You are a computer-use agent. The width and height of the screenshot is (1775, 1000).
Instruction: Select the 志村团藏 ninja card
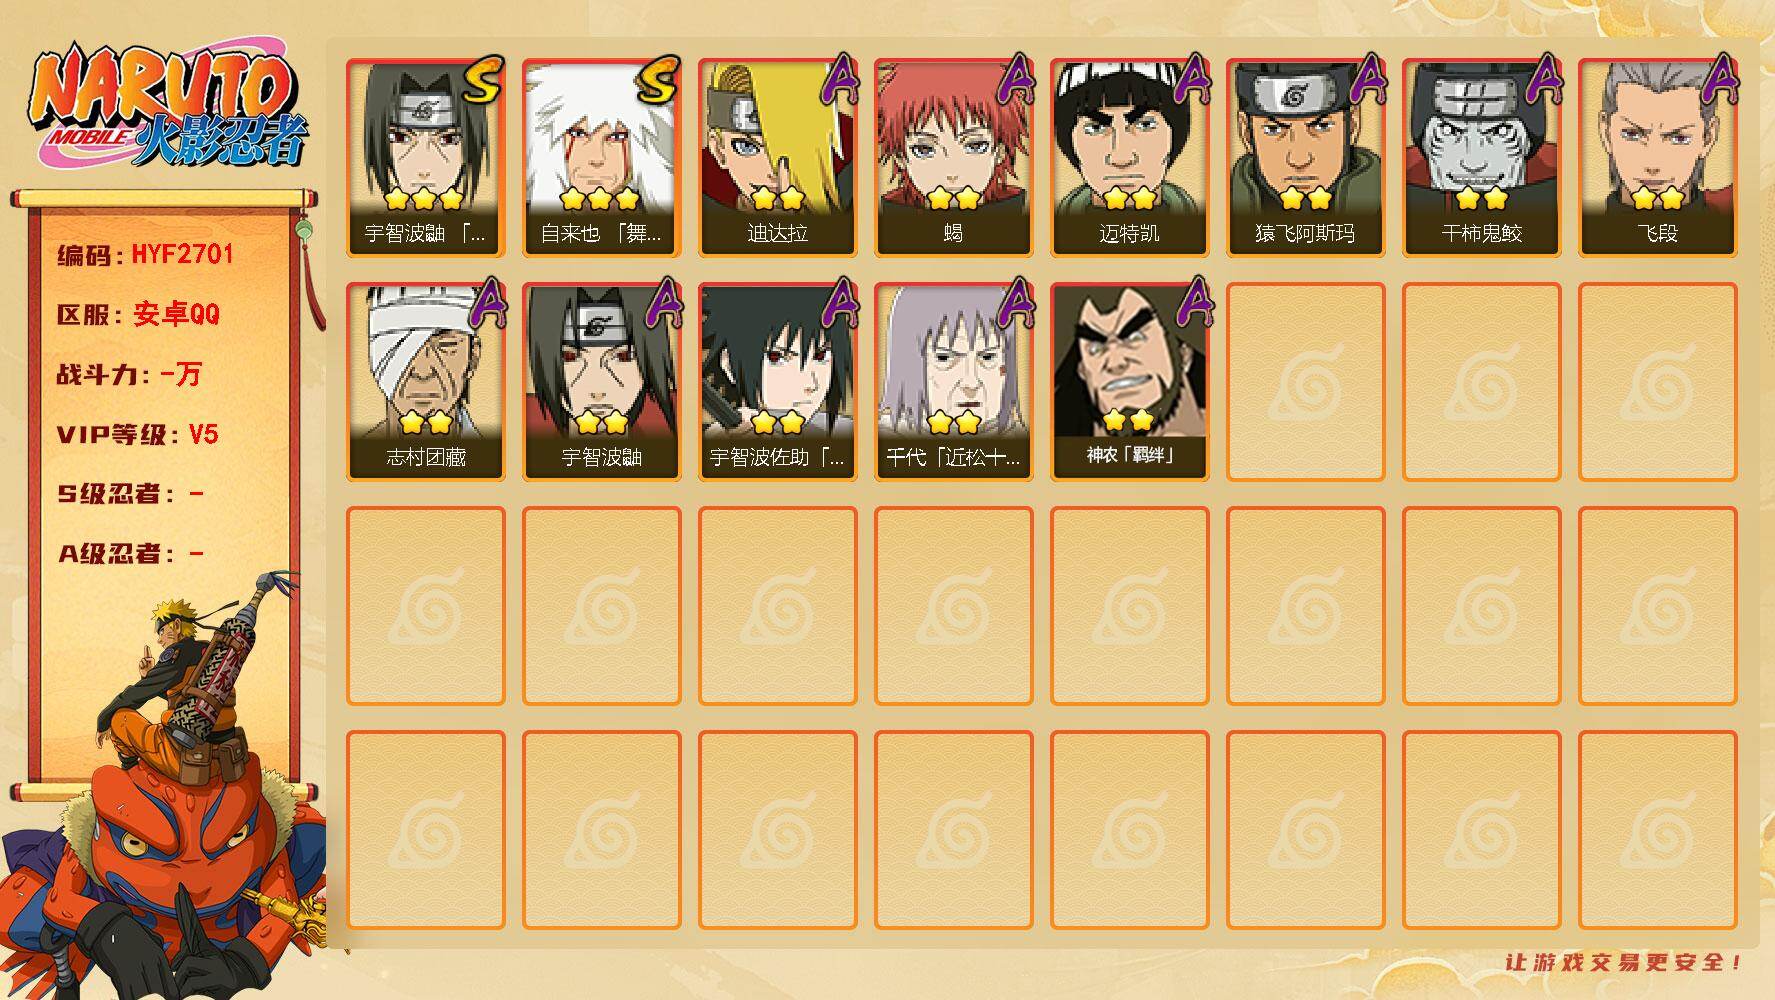click(x=425, y=382)
